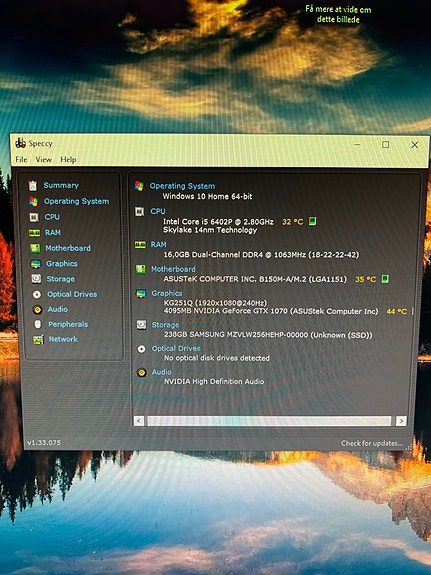Image resolution: width=431 pixels, height=575 pixels.
Task: Click the horizontal scrollbar left arrow
Action: [x=139, y=421]
